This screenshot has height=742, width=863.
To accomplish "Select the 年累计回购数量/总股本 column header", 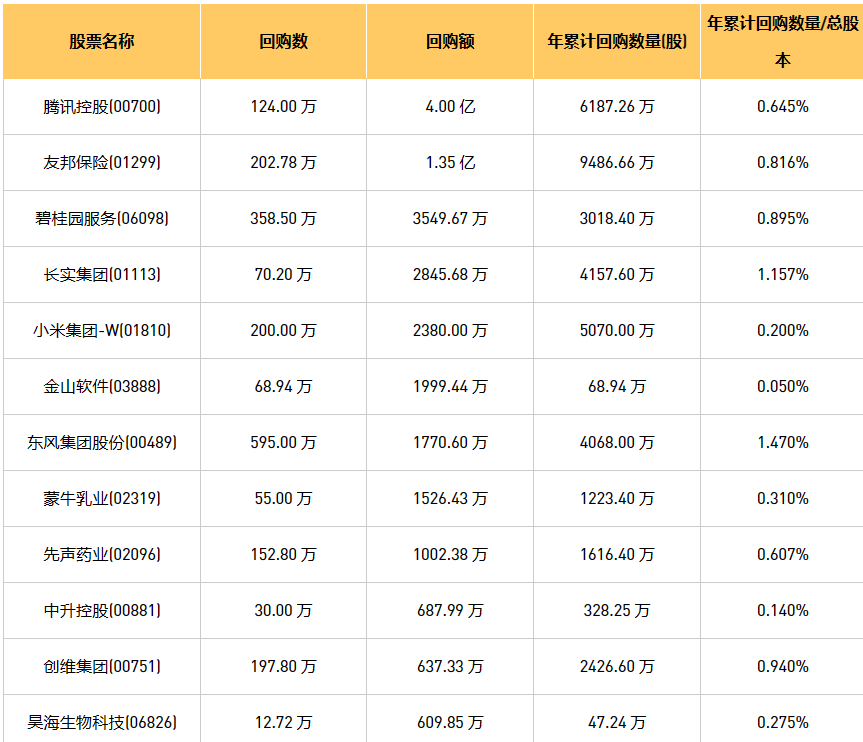I will (782, 41).
